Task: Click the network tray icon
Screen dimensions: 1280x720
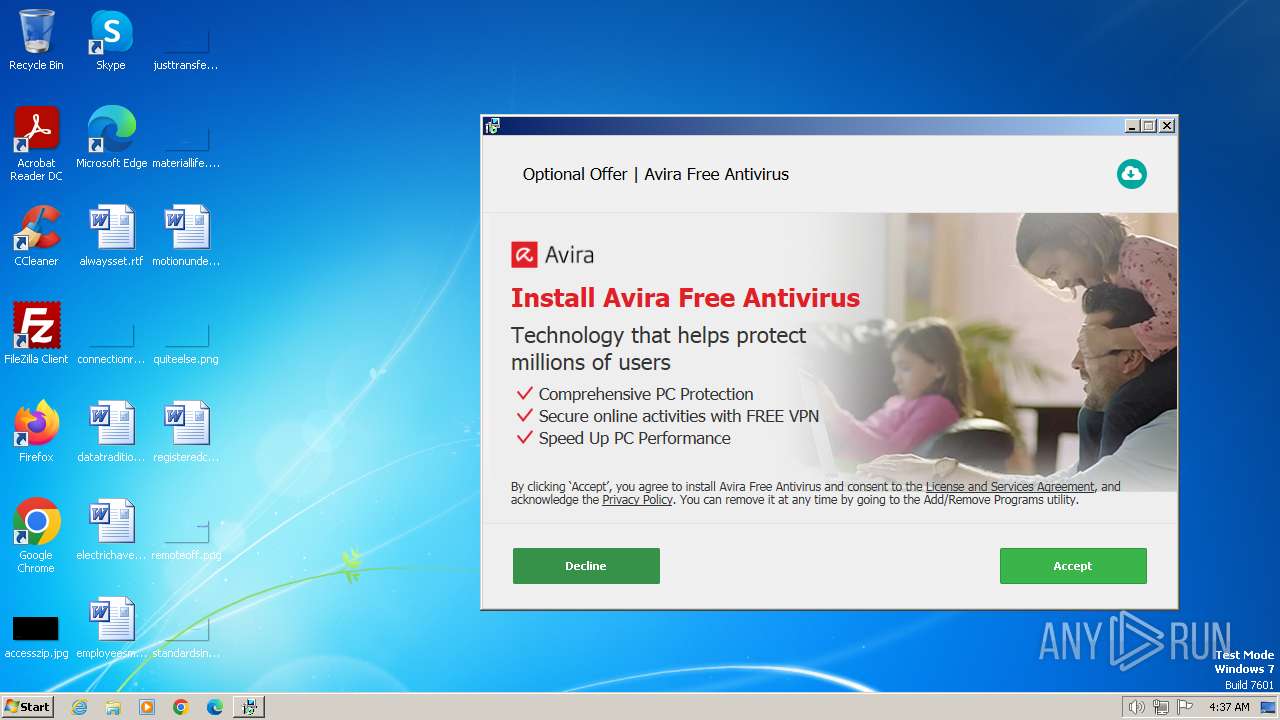Action: pos(1161,707)
